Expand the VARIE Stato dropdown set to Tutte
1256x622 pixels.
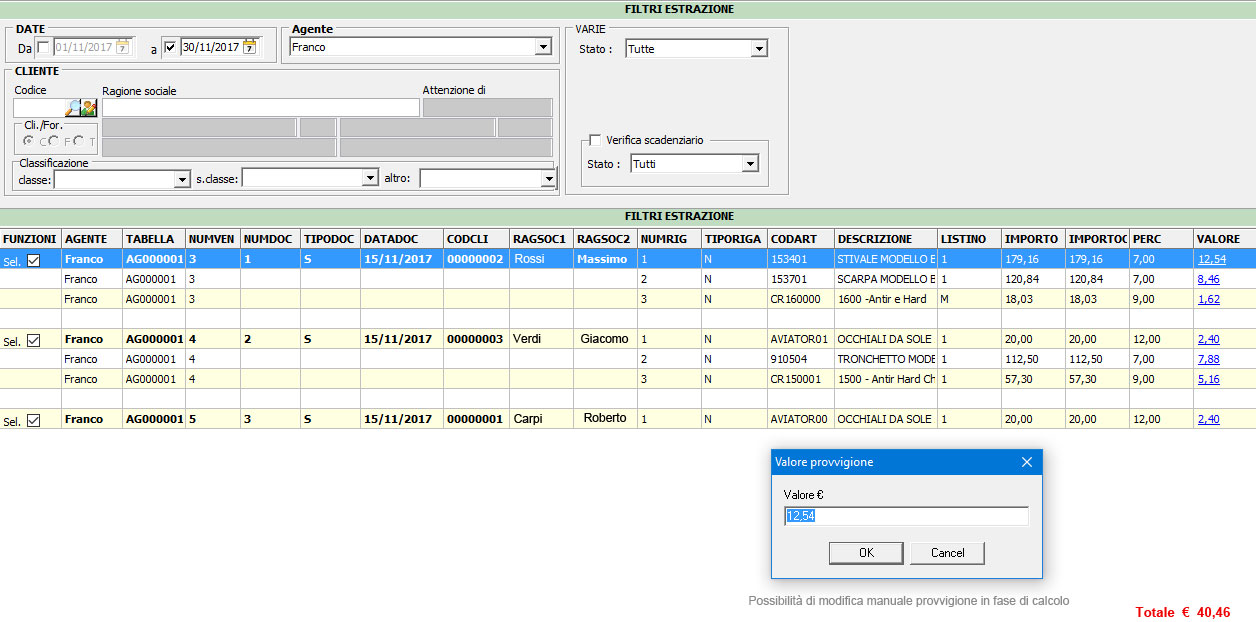click(758, 49)
